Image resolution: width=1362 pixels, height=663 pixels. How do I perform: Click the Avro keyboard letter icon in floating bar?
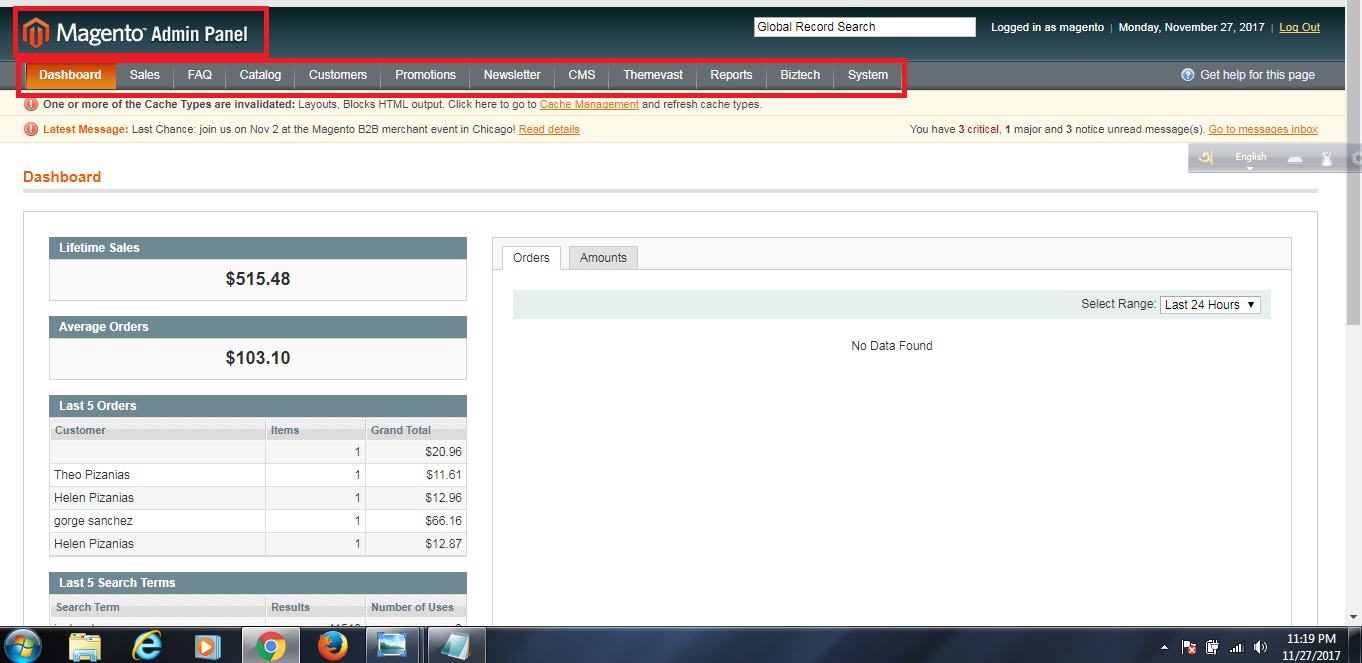1206,158
